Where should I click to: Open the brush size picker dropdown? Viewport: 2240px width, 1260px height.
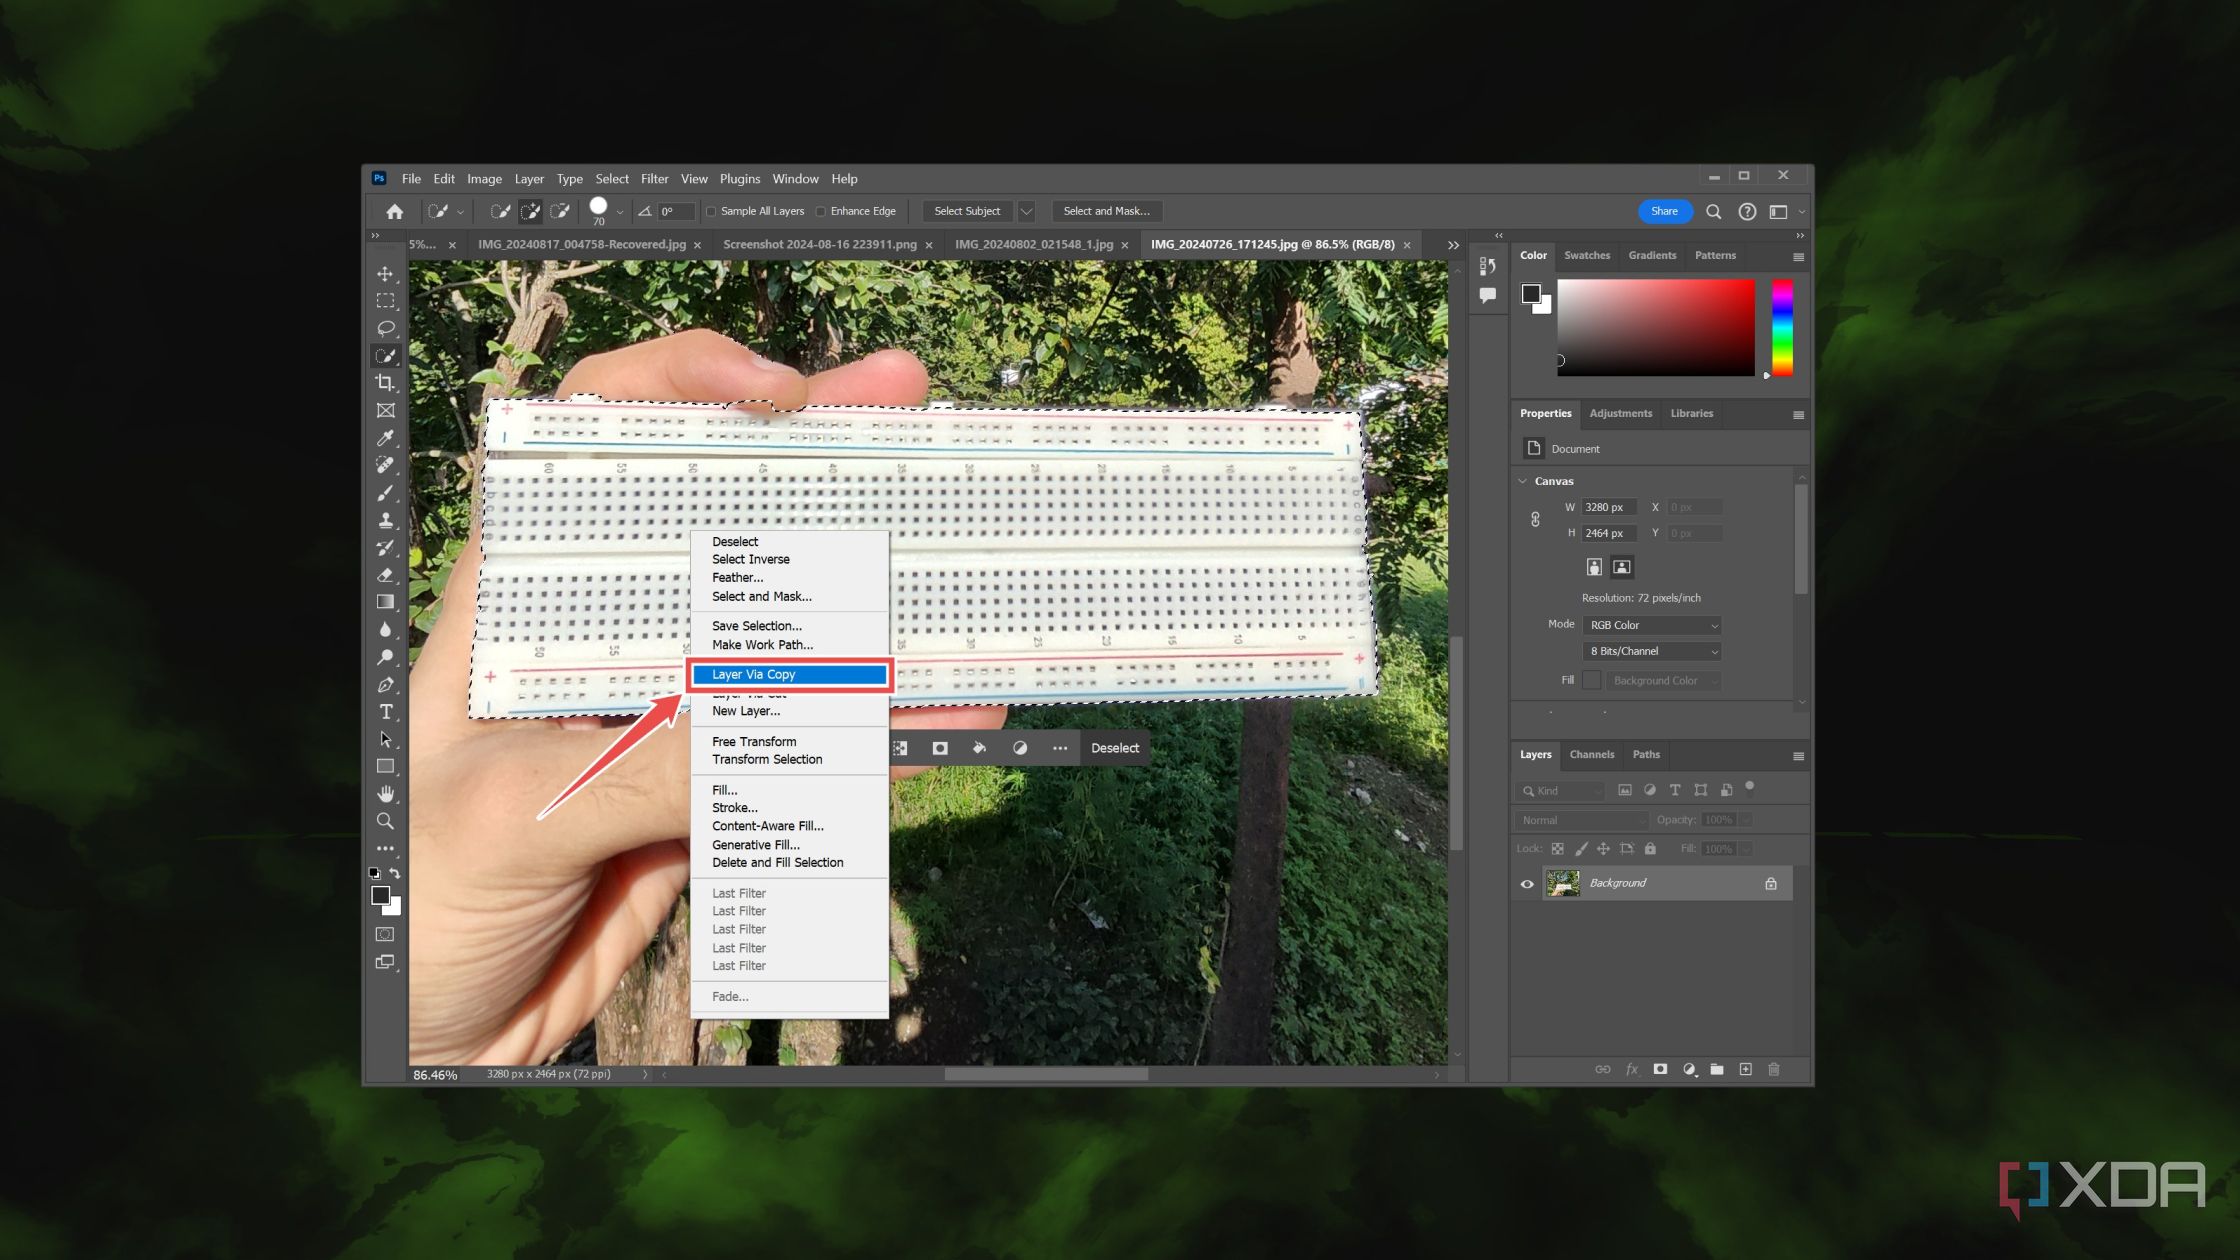pos(619,212)
